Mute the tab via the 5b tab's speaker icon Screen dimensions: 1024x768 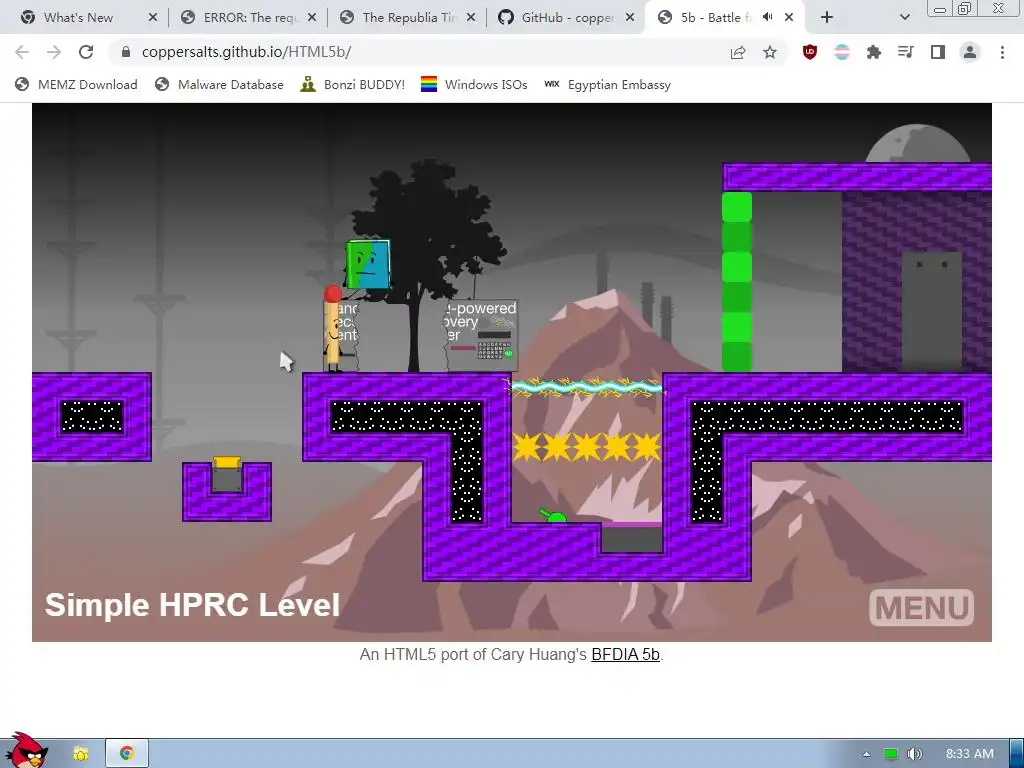(767, 18)
